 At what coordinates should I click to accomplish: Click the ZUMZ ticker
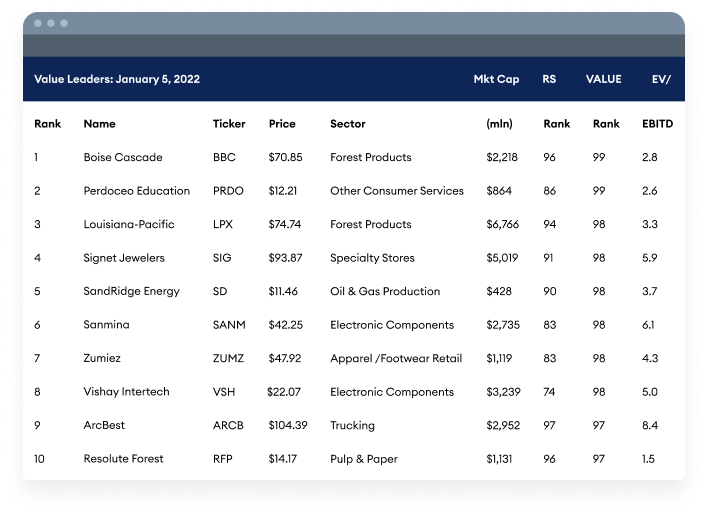pyautogui.click(x=228, y=358)
